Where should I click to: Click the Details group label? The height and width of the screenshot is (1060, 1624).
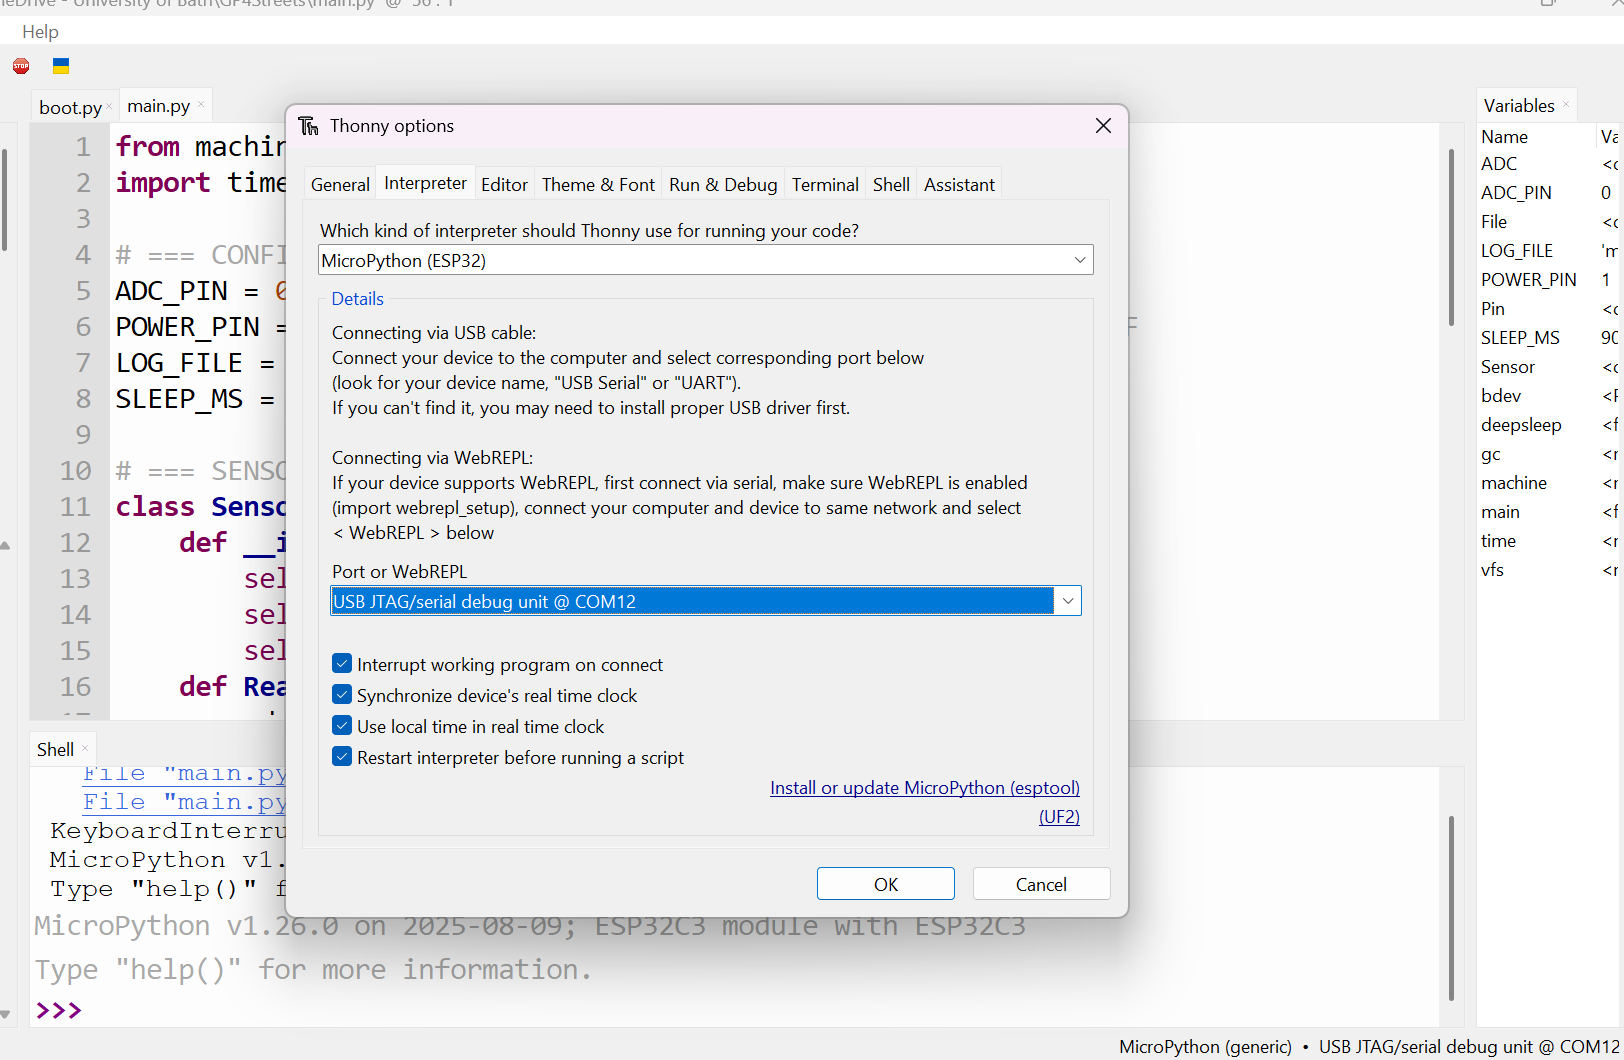357,299
